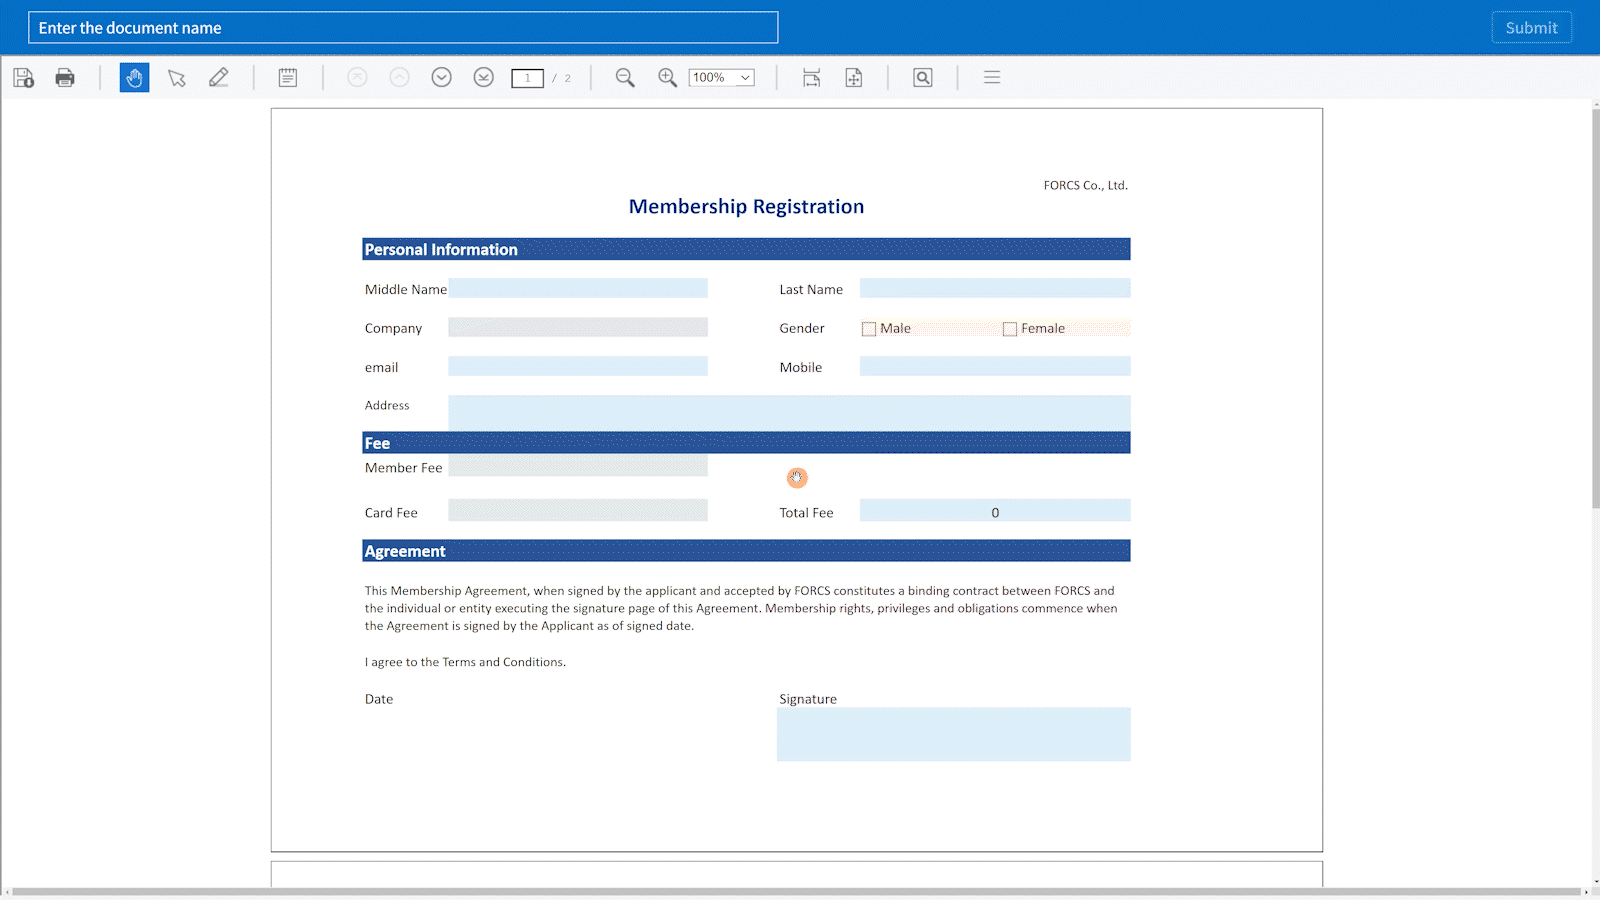
Task: Click the document name input field
Action: point(403,28)
